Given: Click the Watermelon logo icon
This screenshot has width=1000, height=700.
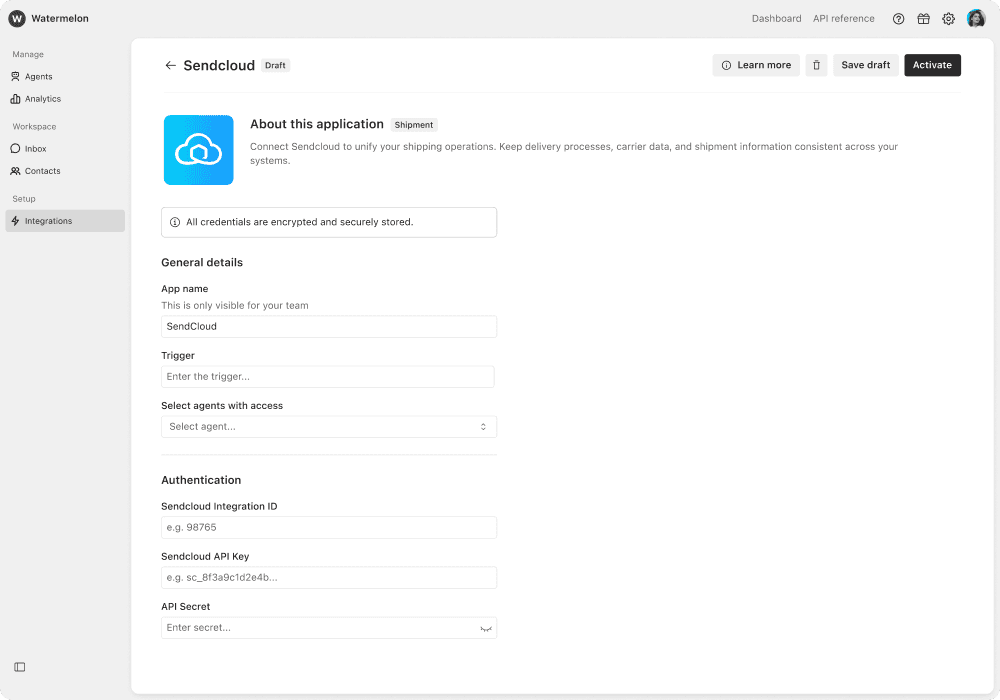Looking at the screenshot, I should (17, 18).
